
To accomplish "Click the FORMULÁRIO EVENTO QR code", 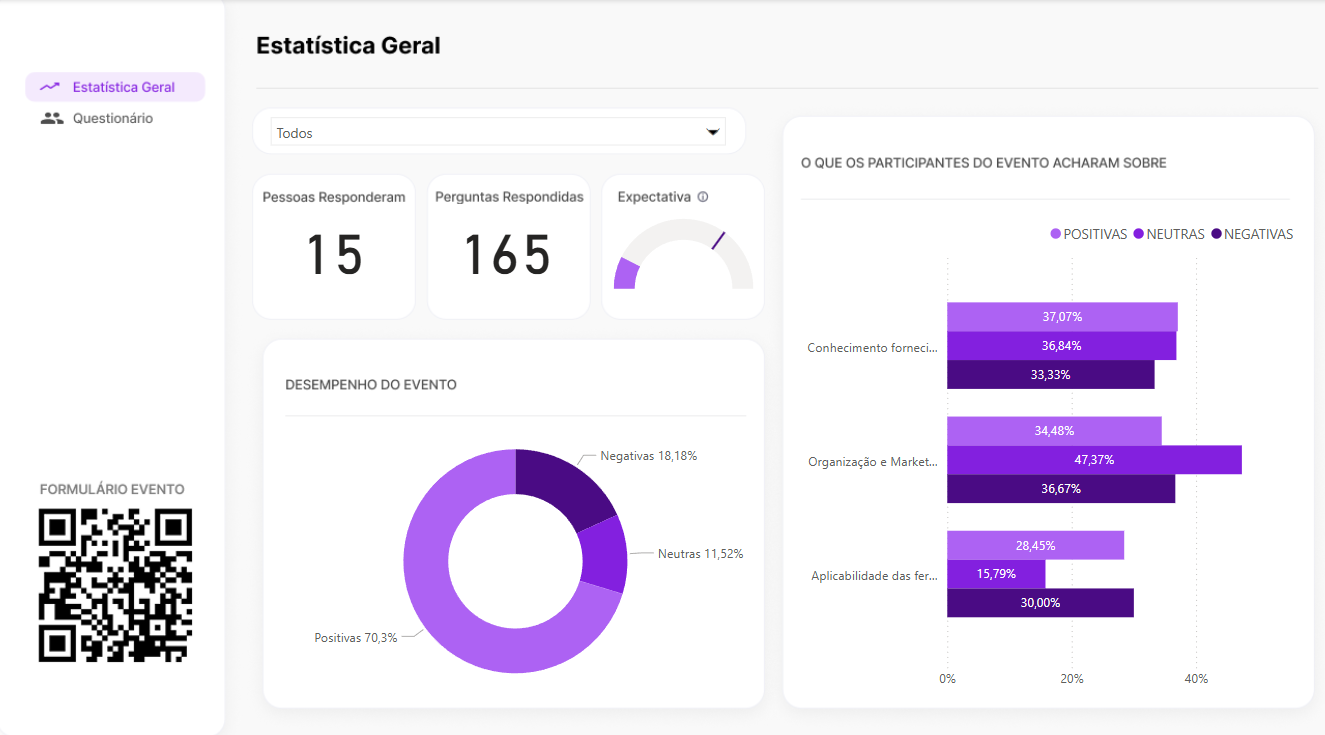I will 115,585.
